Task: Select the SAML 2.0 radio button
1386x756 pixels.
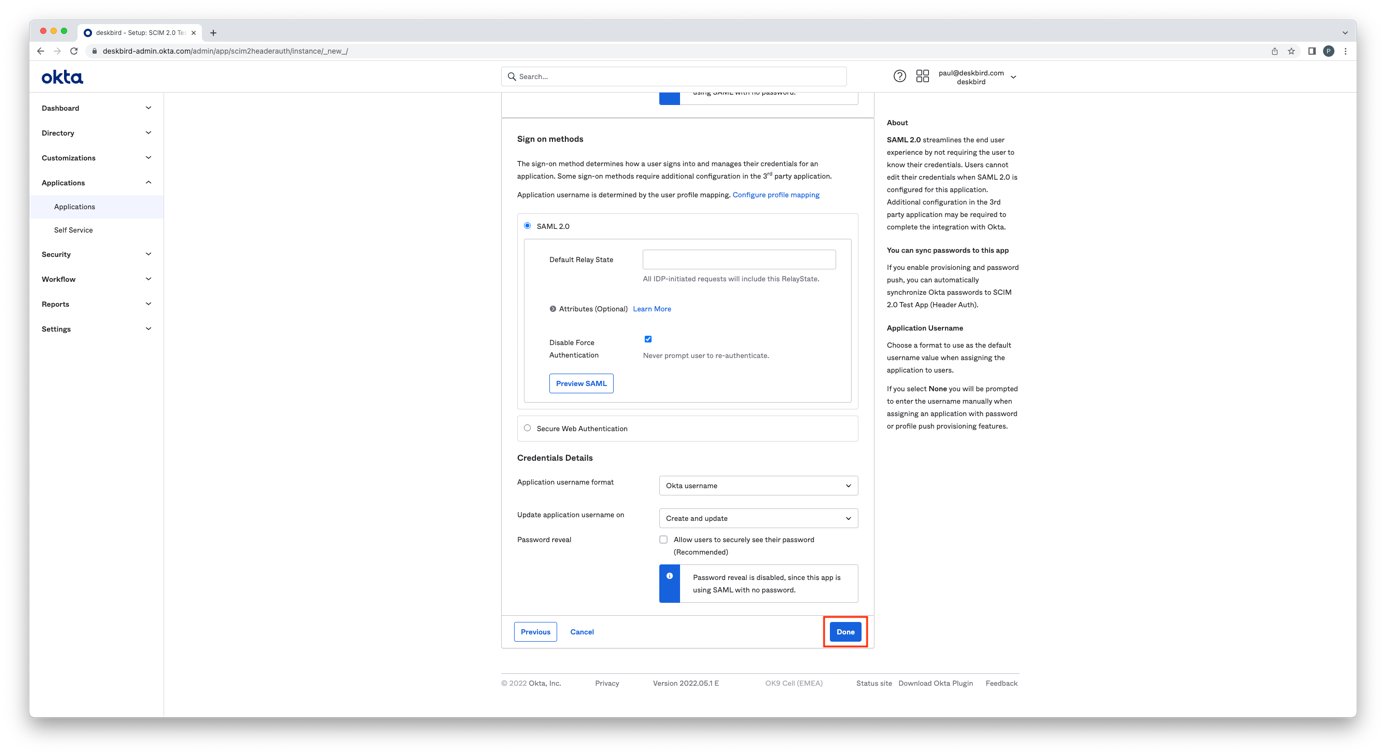Action: click(x=528, y=226)
